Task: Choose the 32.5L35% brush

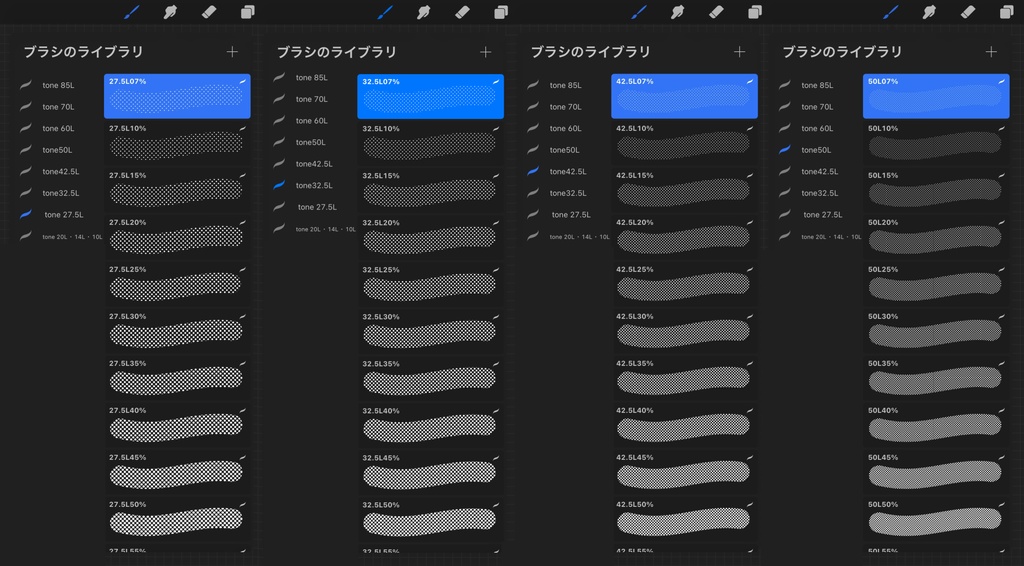Action: [x=430, y=378]
